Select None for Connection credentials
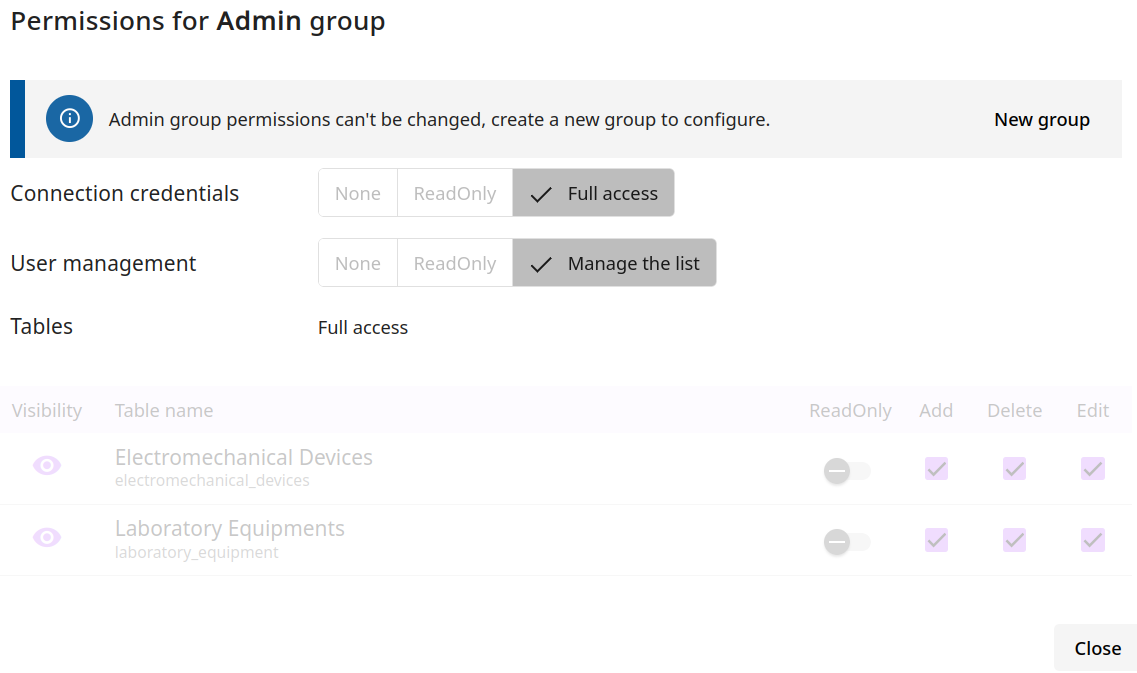This screenshot has width=1137, height=673. (x=358, y=193)
